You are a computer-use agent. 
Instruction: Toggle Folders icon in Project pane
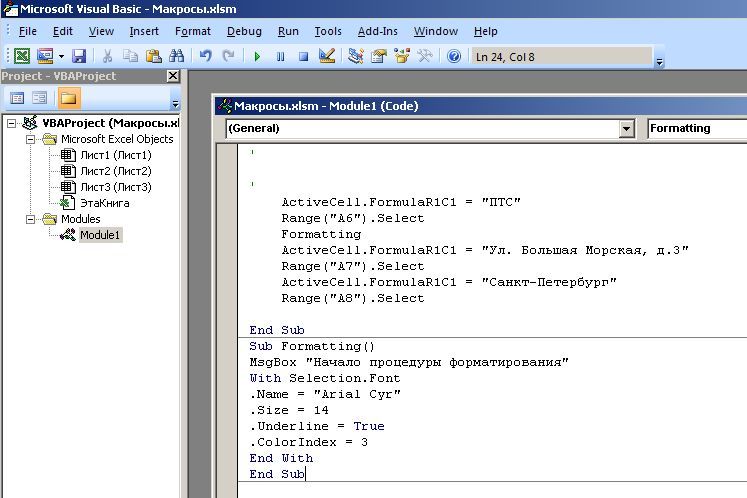click(x=68, y=98)
